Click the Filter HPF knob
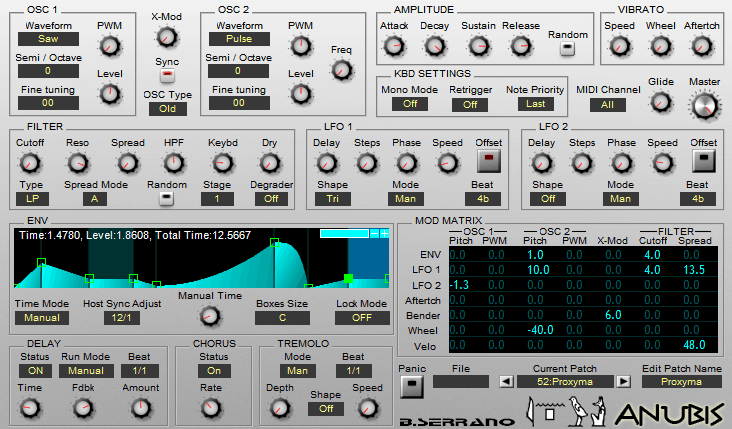Viewport: 732px width, 429px height. coord(173,163)
